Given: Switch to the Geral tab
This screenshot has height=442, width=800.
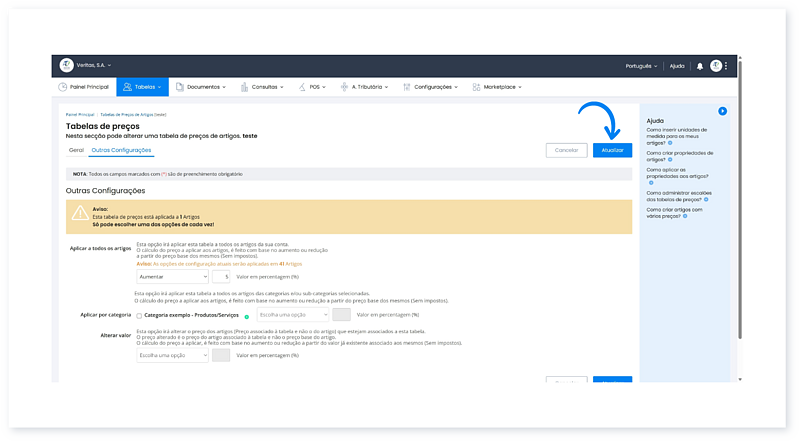Looking at the screenshot, I should [x=75, y=150].
